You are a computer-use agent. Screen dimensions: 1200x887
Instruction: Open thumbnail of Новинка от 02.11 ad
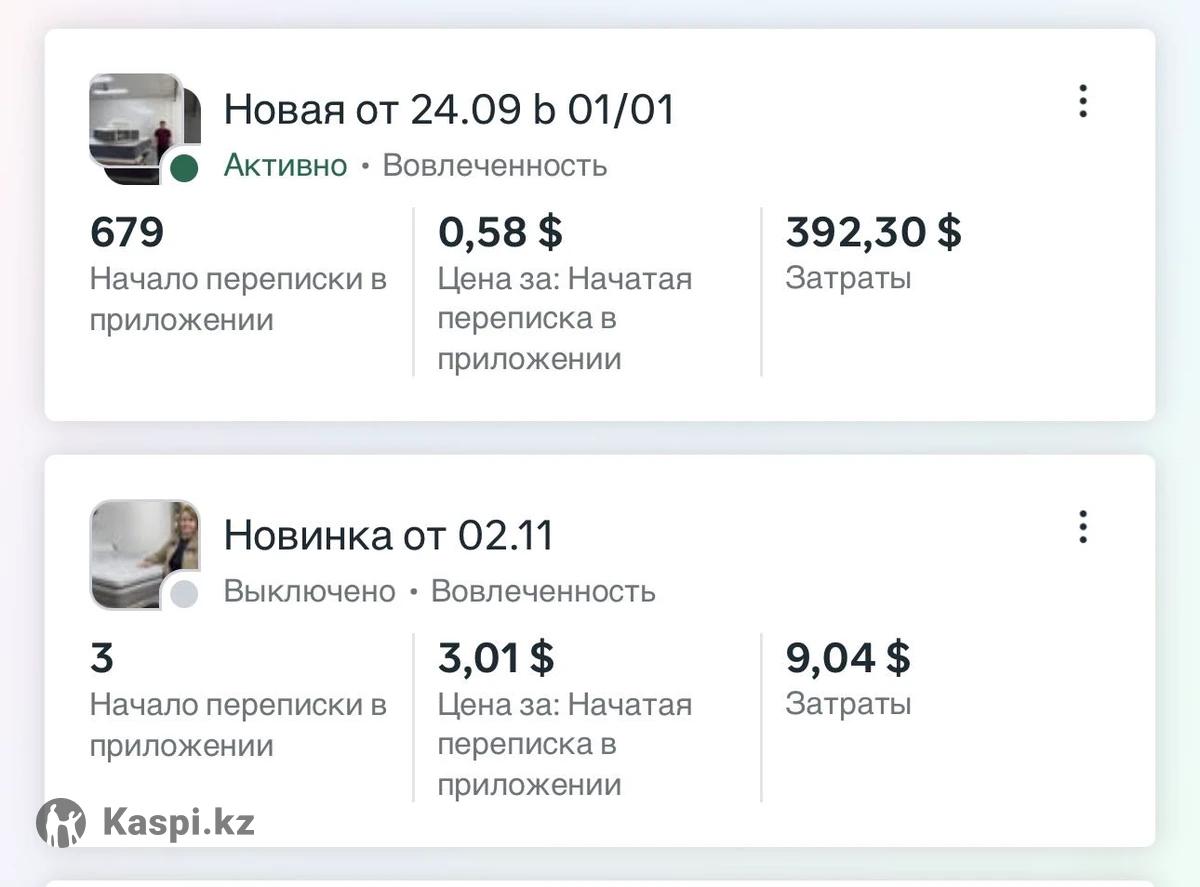[x=140, y=550]
